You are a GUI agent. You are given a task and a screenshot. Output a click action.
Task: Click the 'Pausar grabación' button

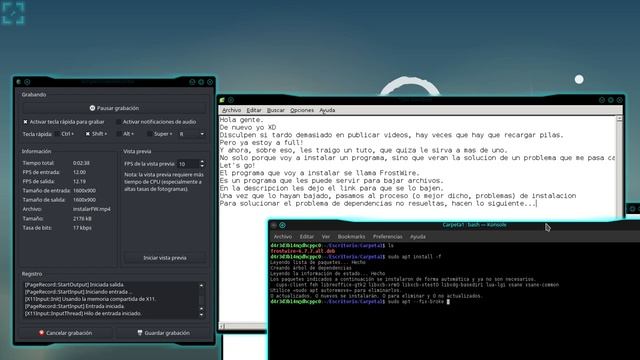(x=114, y=108)
